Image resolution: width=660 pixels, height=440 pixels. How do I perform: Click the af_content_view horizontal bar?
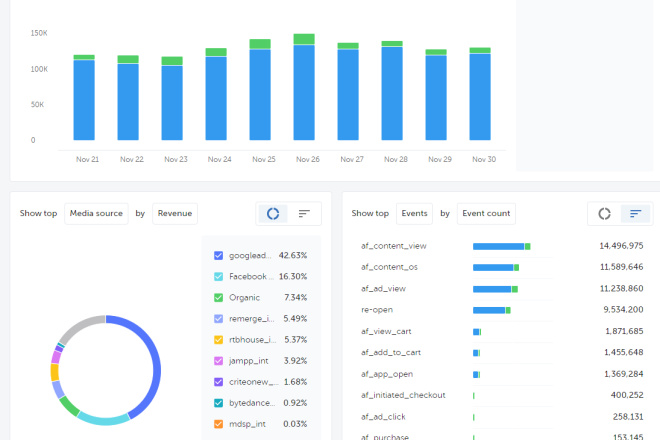click(501, 246)
